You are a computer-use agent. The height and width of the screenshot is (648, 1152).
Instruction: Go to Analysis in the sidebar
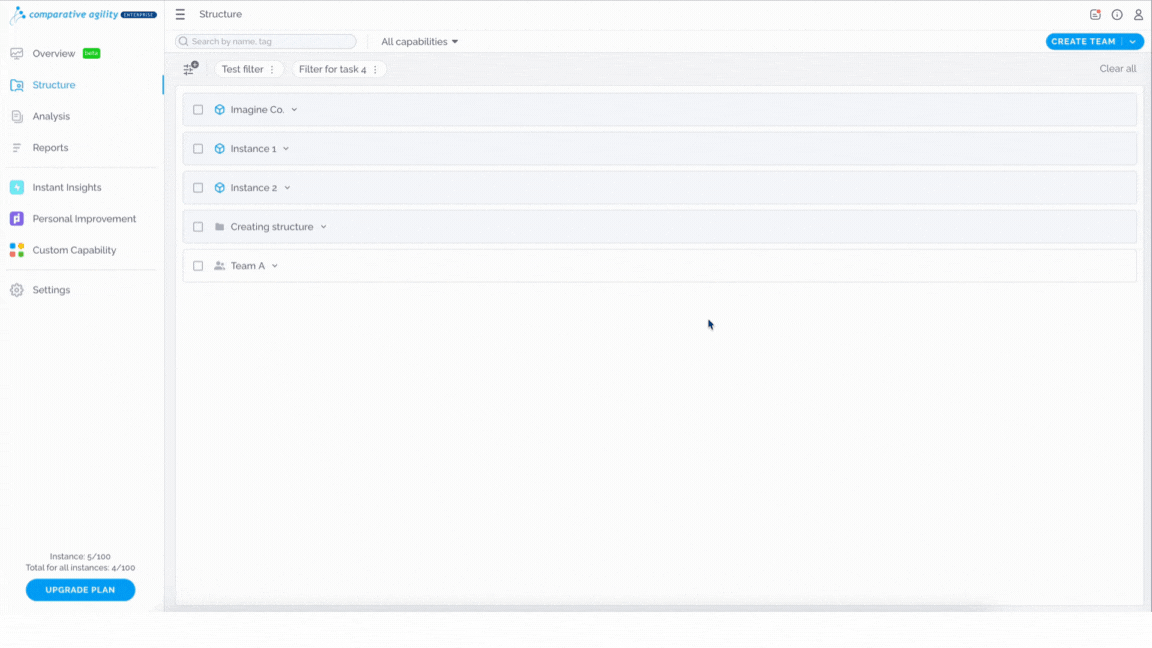pyautogui.click(x=51, y=116)
